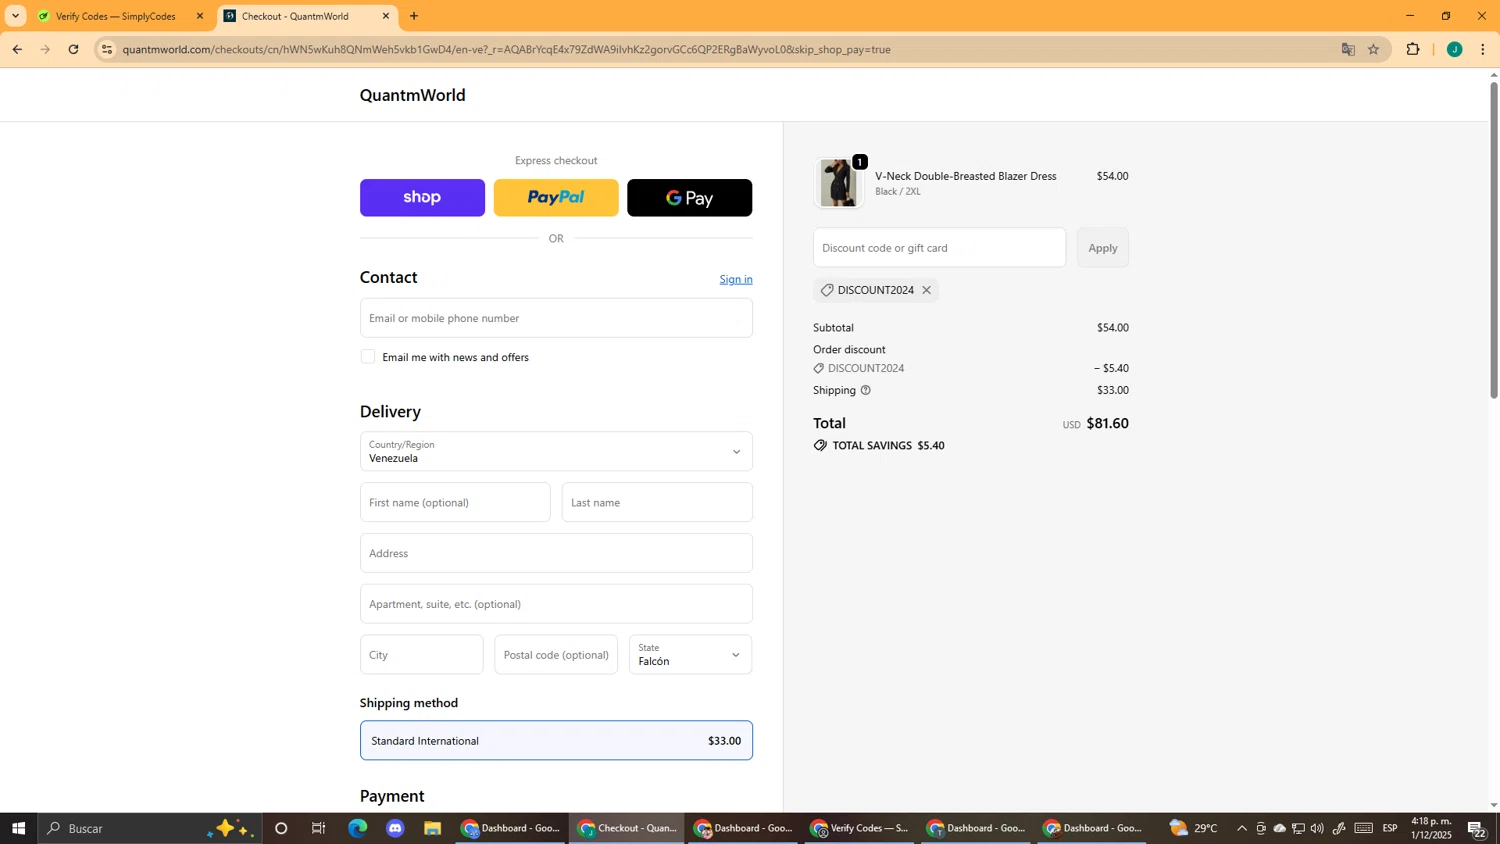Open the Extensions puzzle icon
The image size is (1500, 844).
click(1413, 49)
